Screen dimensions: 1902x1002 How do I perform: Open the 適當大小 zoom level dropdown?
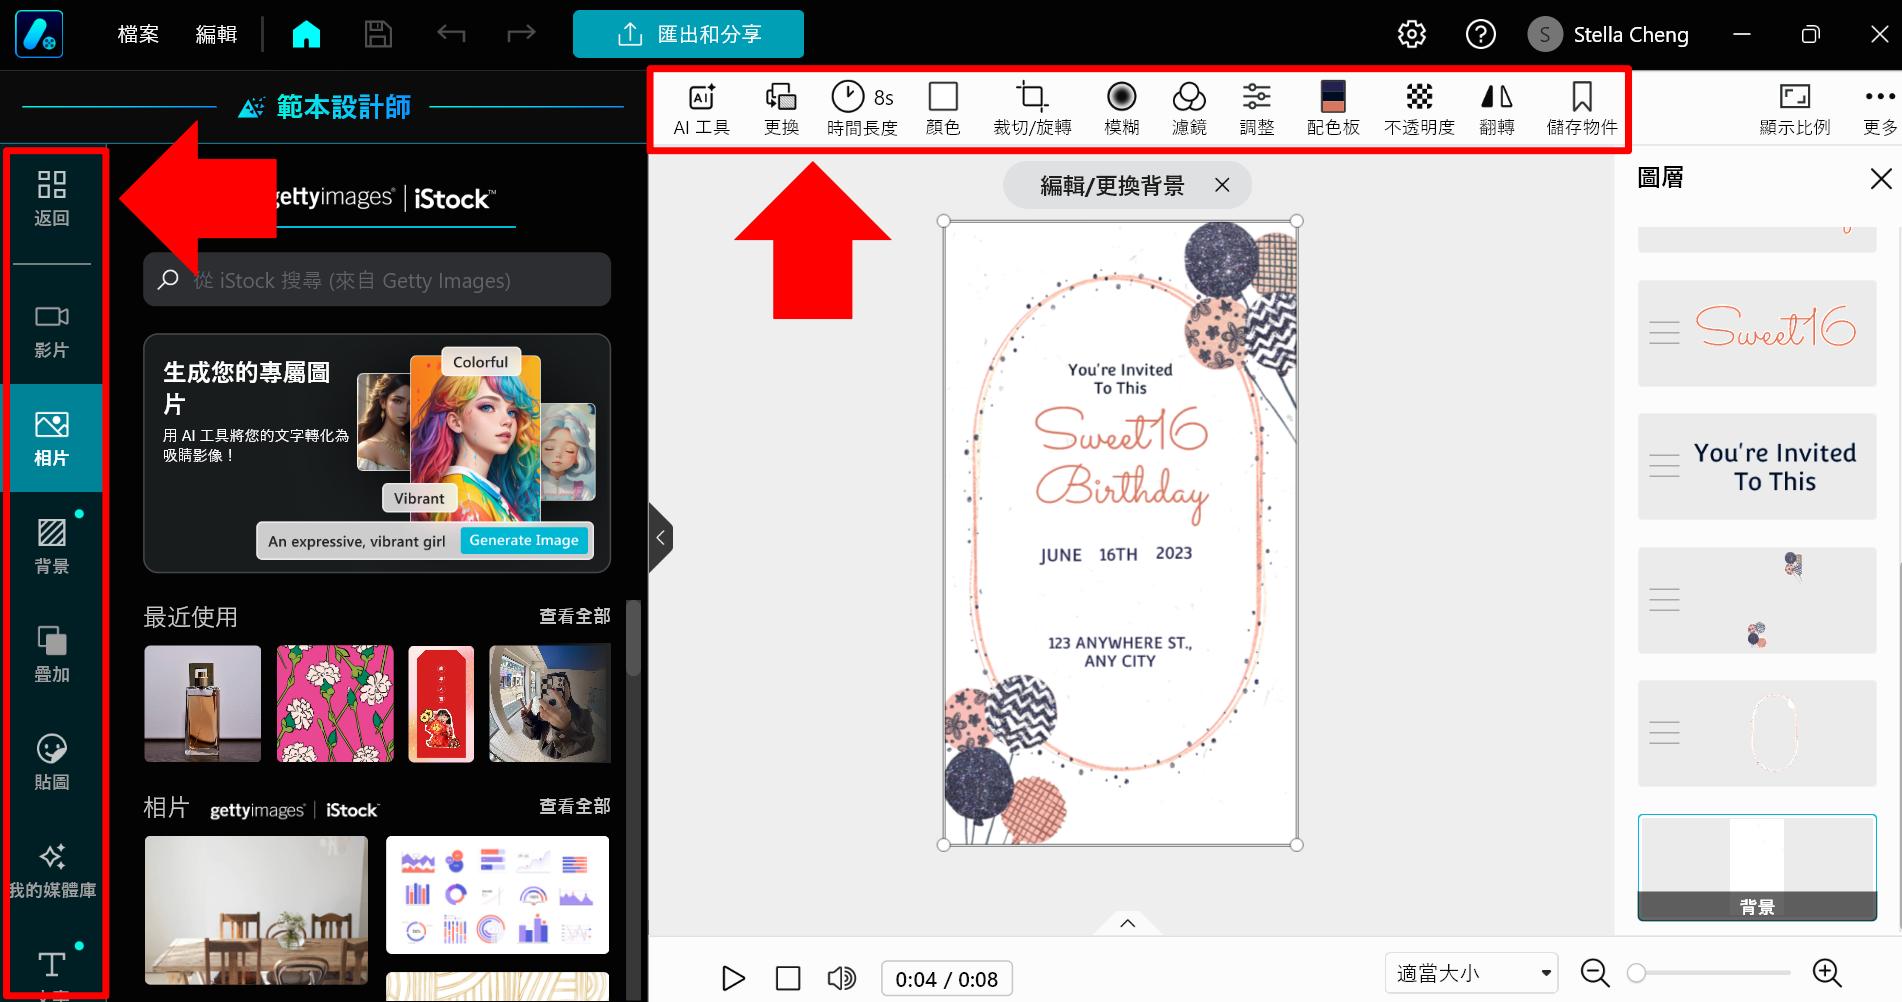point(1470,972)
